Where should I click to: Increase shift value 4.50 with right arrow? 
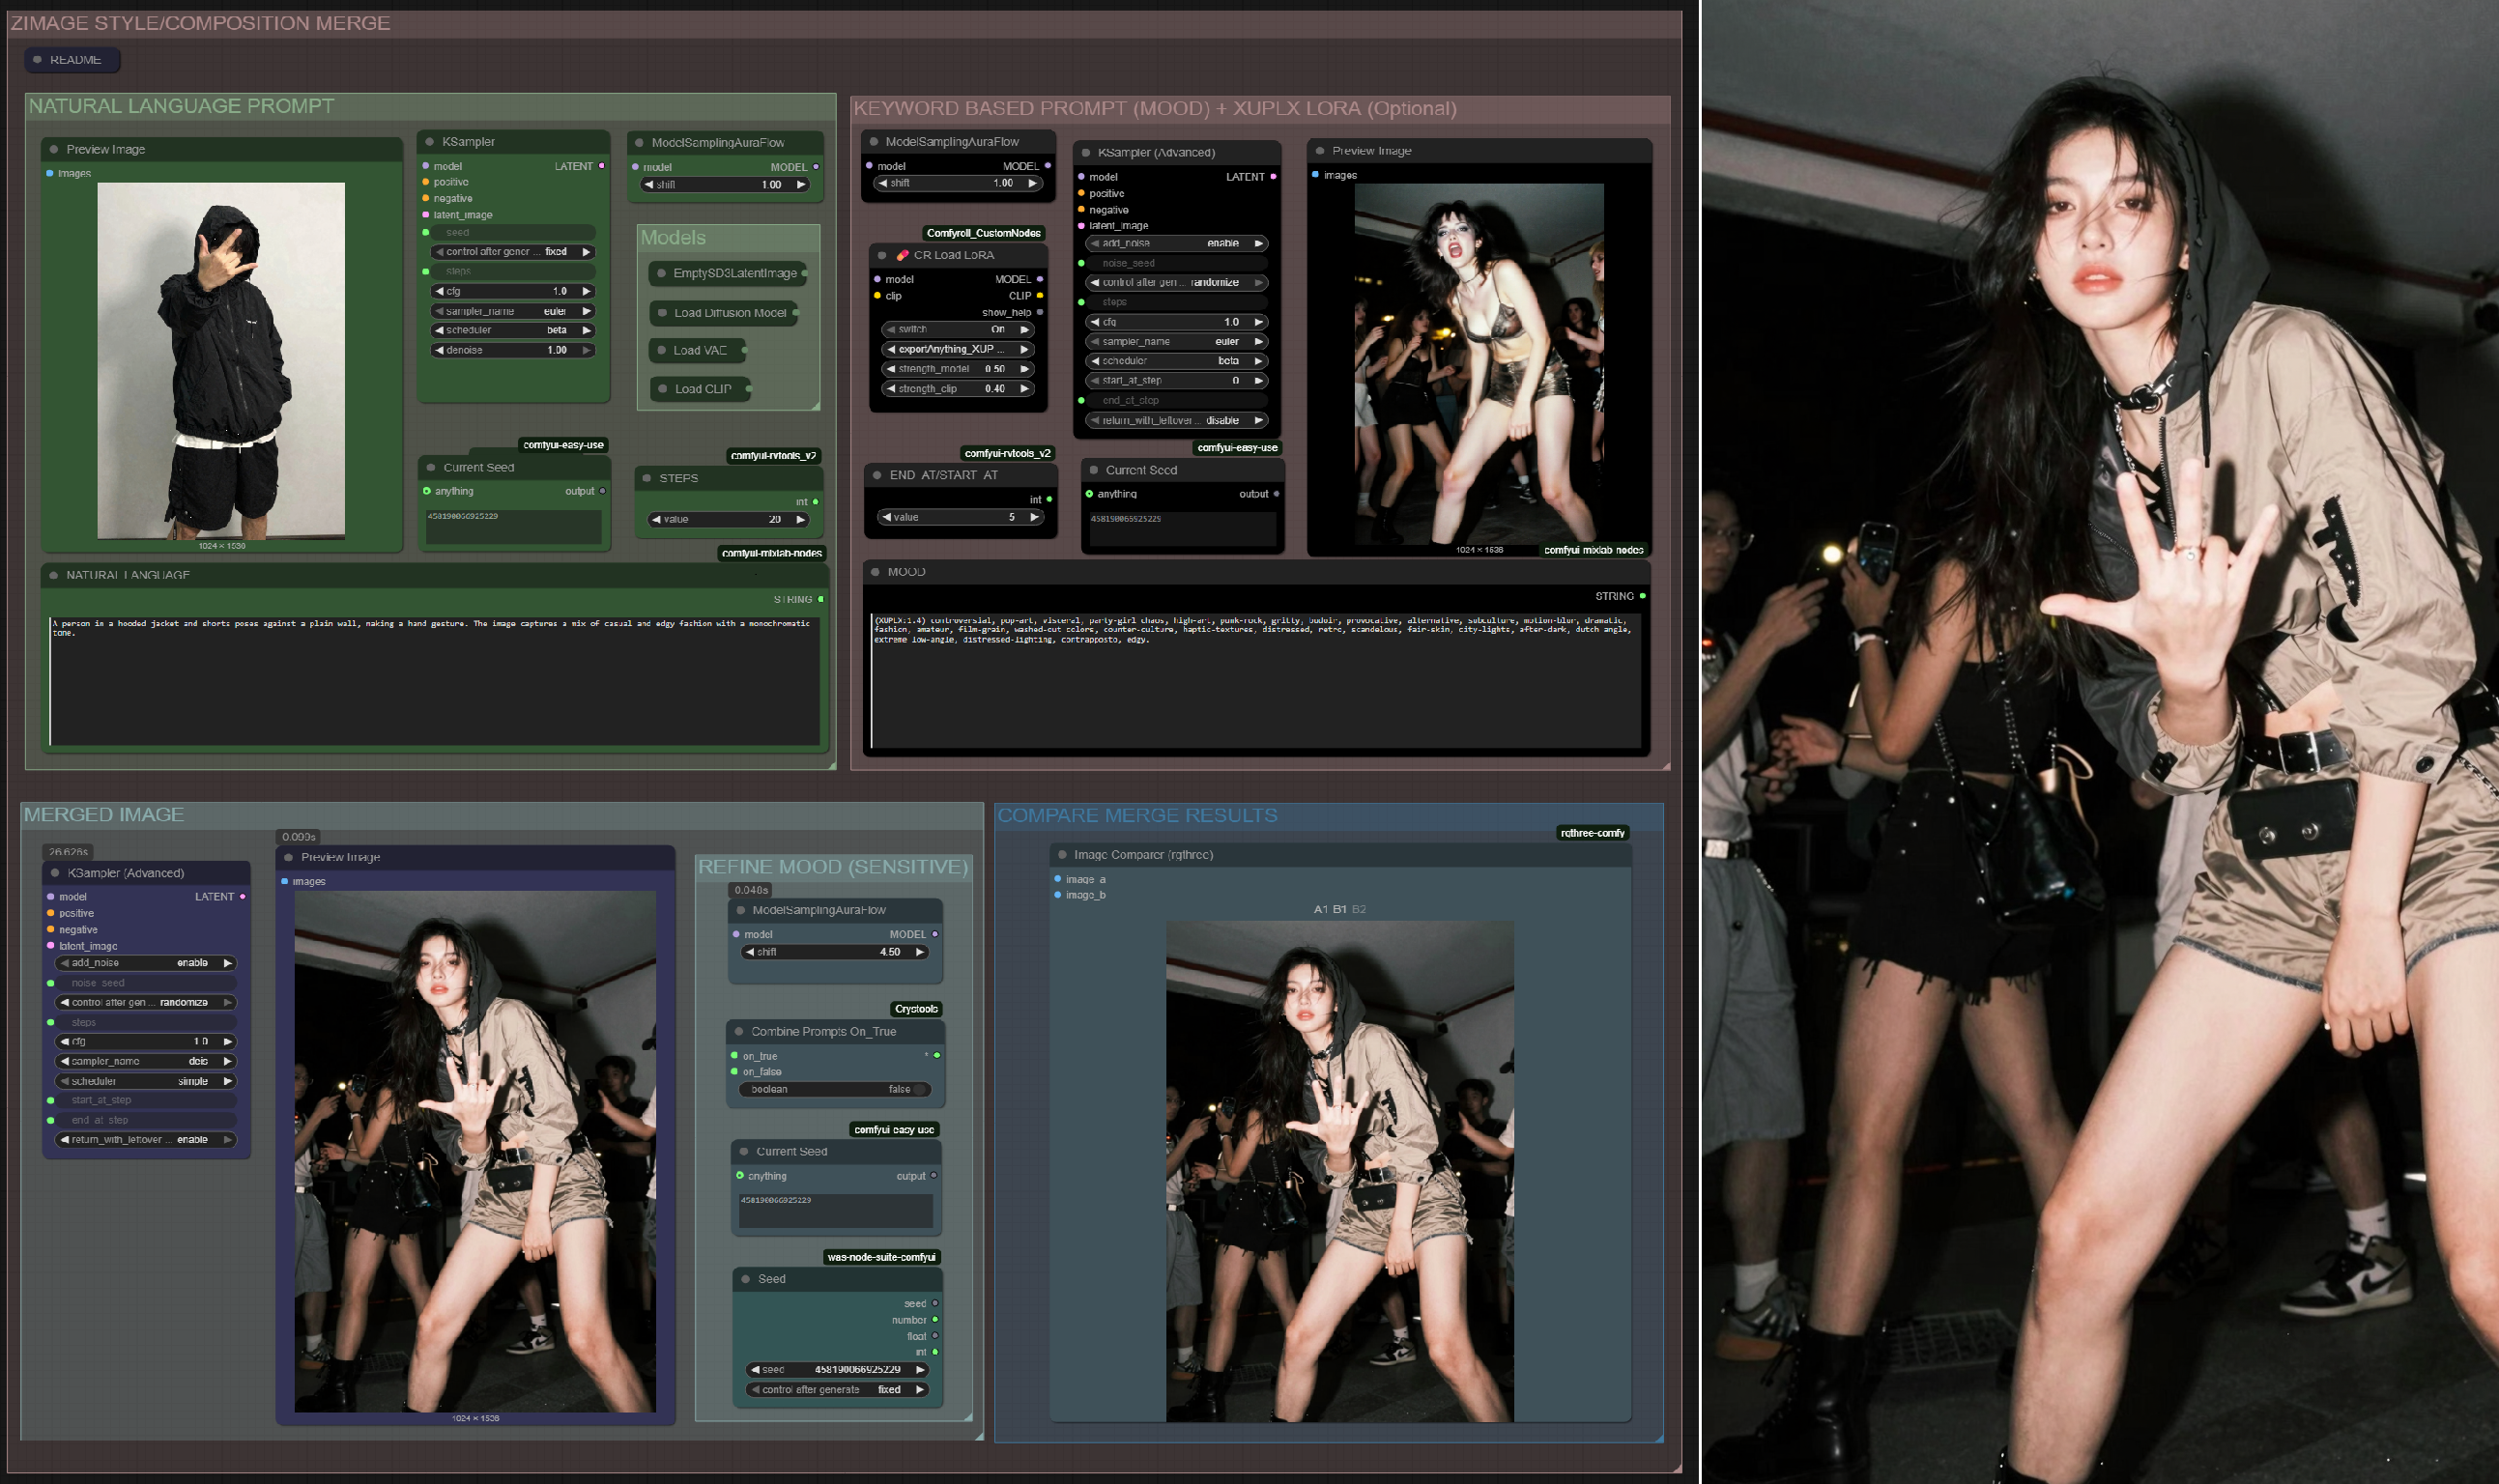coord(920,952)
